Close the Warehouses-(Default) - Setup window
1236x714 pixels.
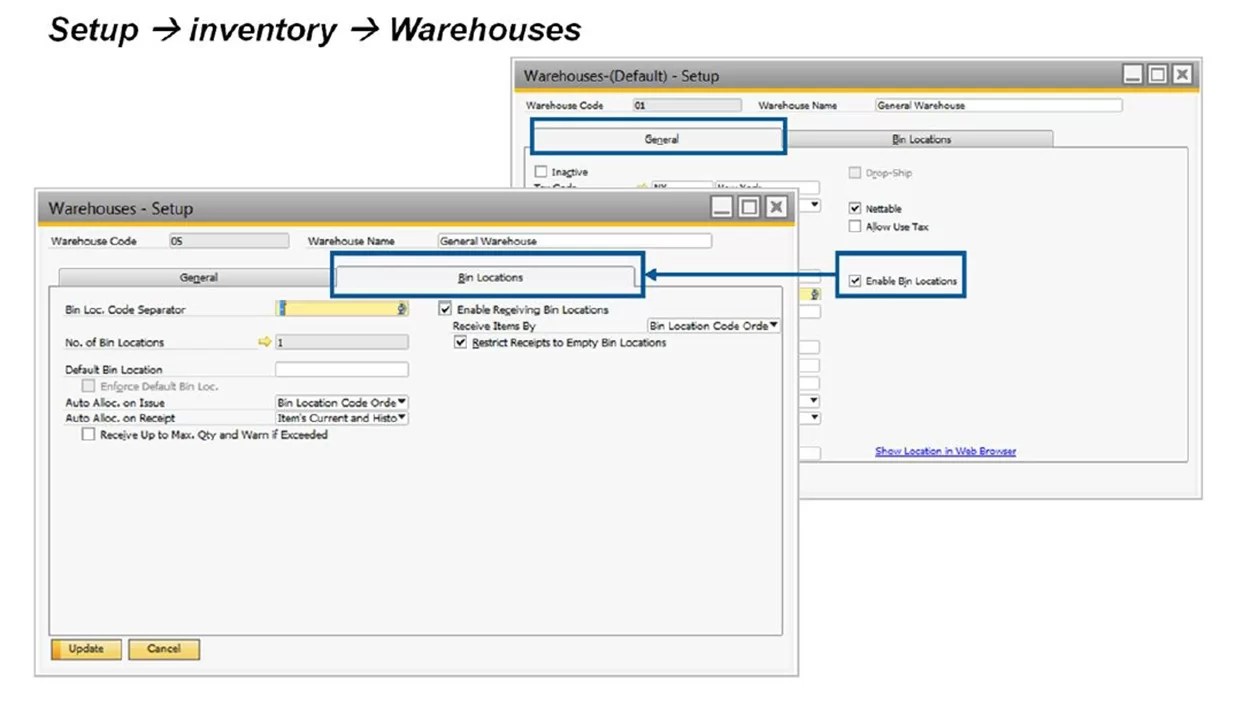click(1181, 75)
